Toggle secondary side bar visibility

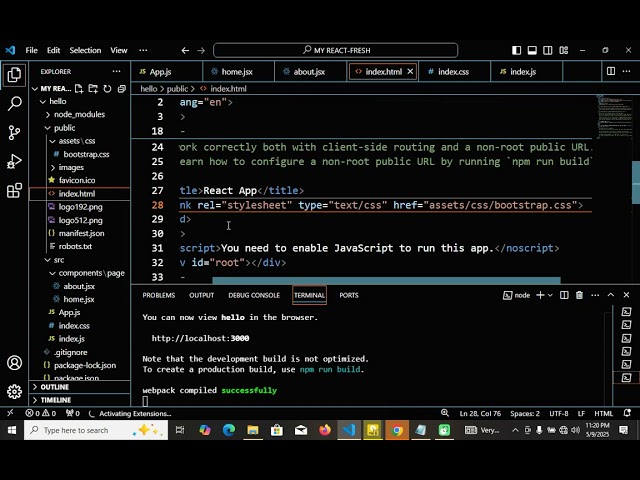click(x=548, y=50)
